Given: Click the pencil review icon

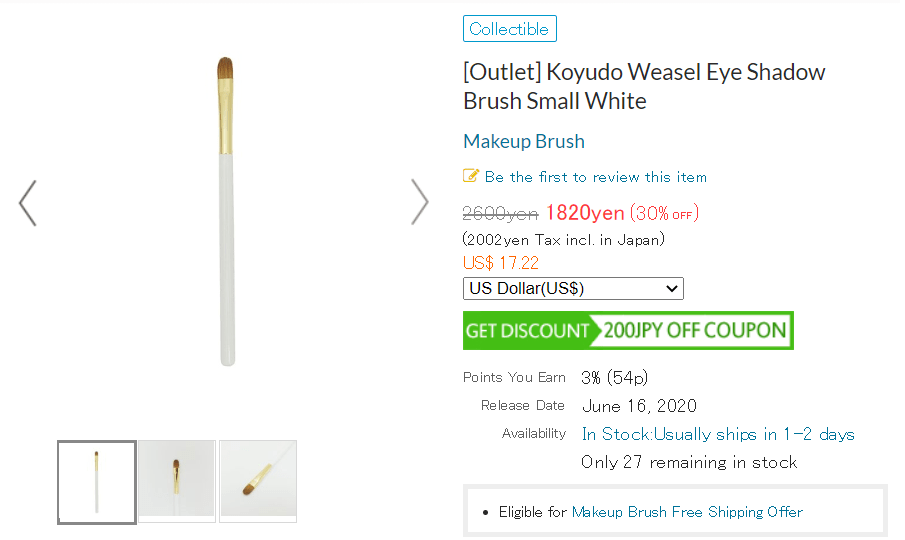Looking at the screenshot, I should 471,176.
